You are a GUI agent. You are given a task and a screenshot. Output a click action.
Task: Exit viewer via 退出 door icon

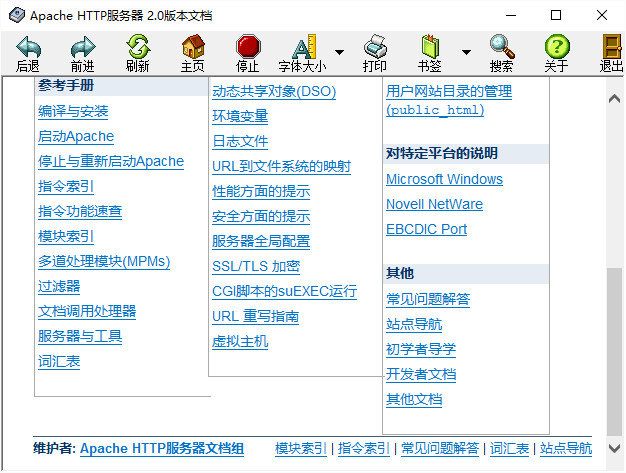(612, 54)
